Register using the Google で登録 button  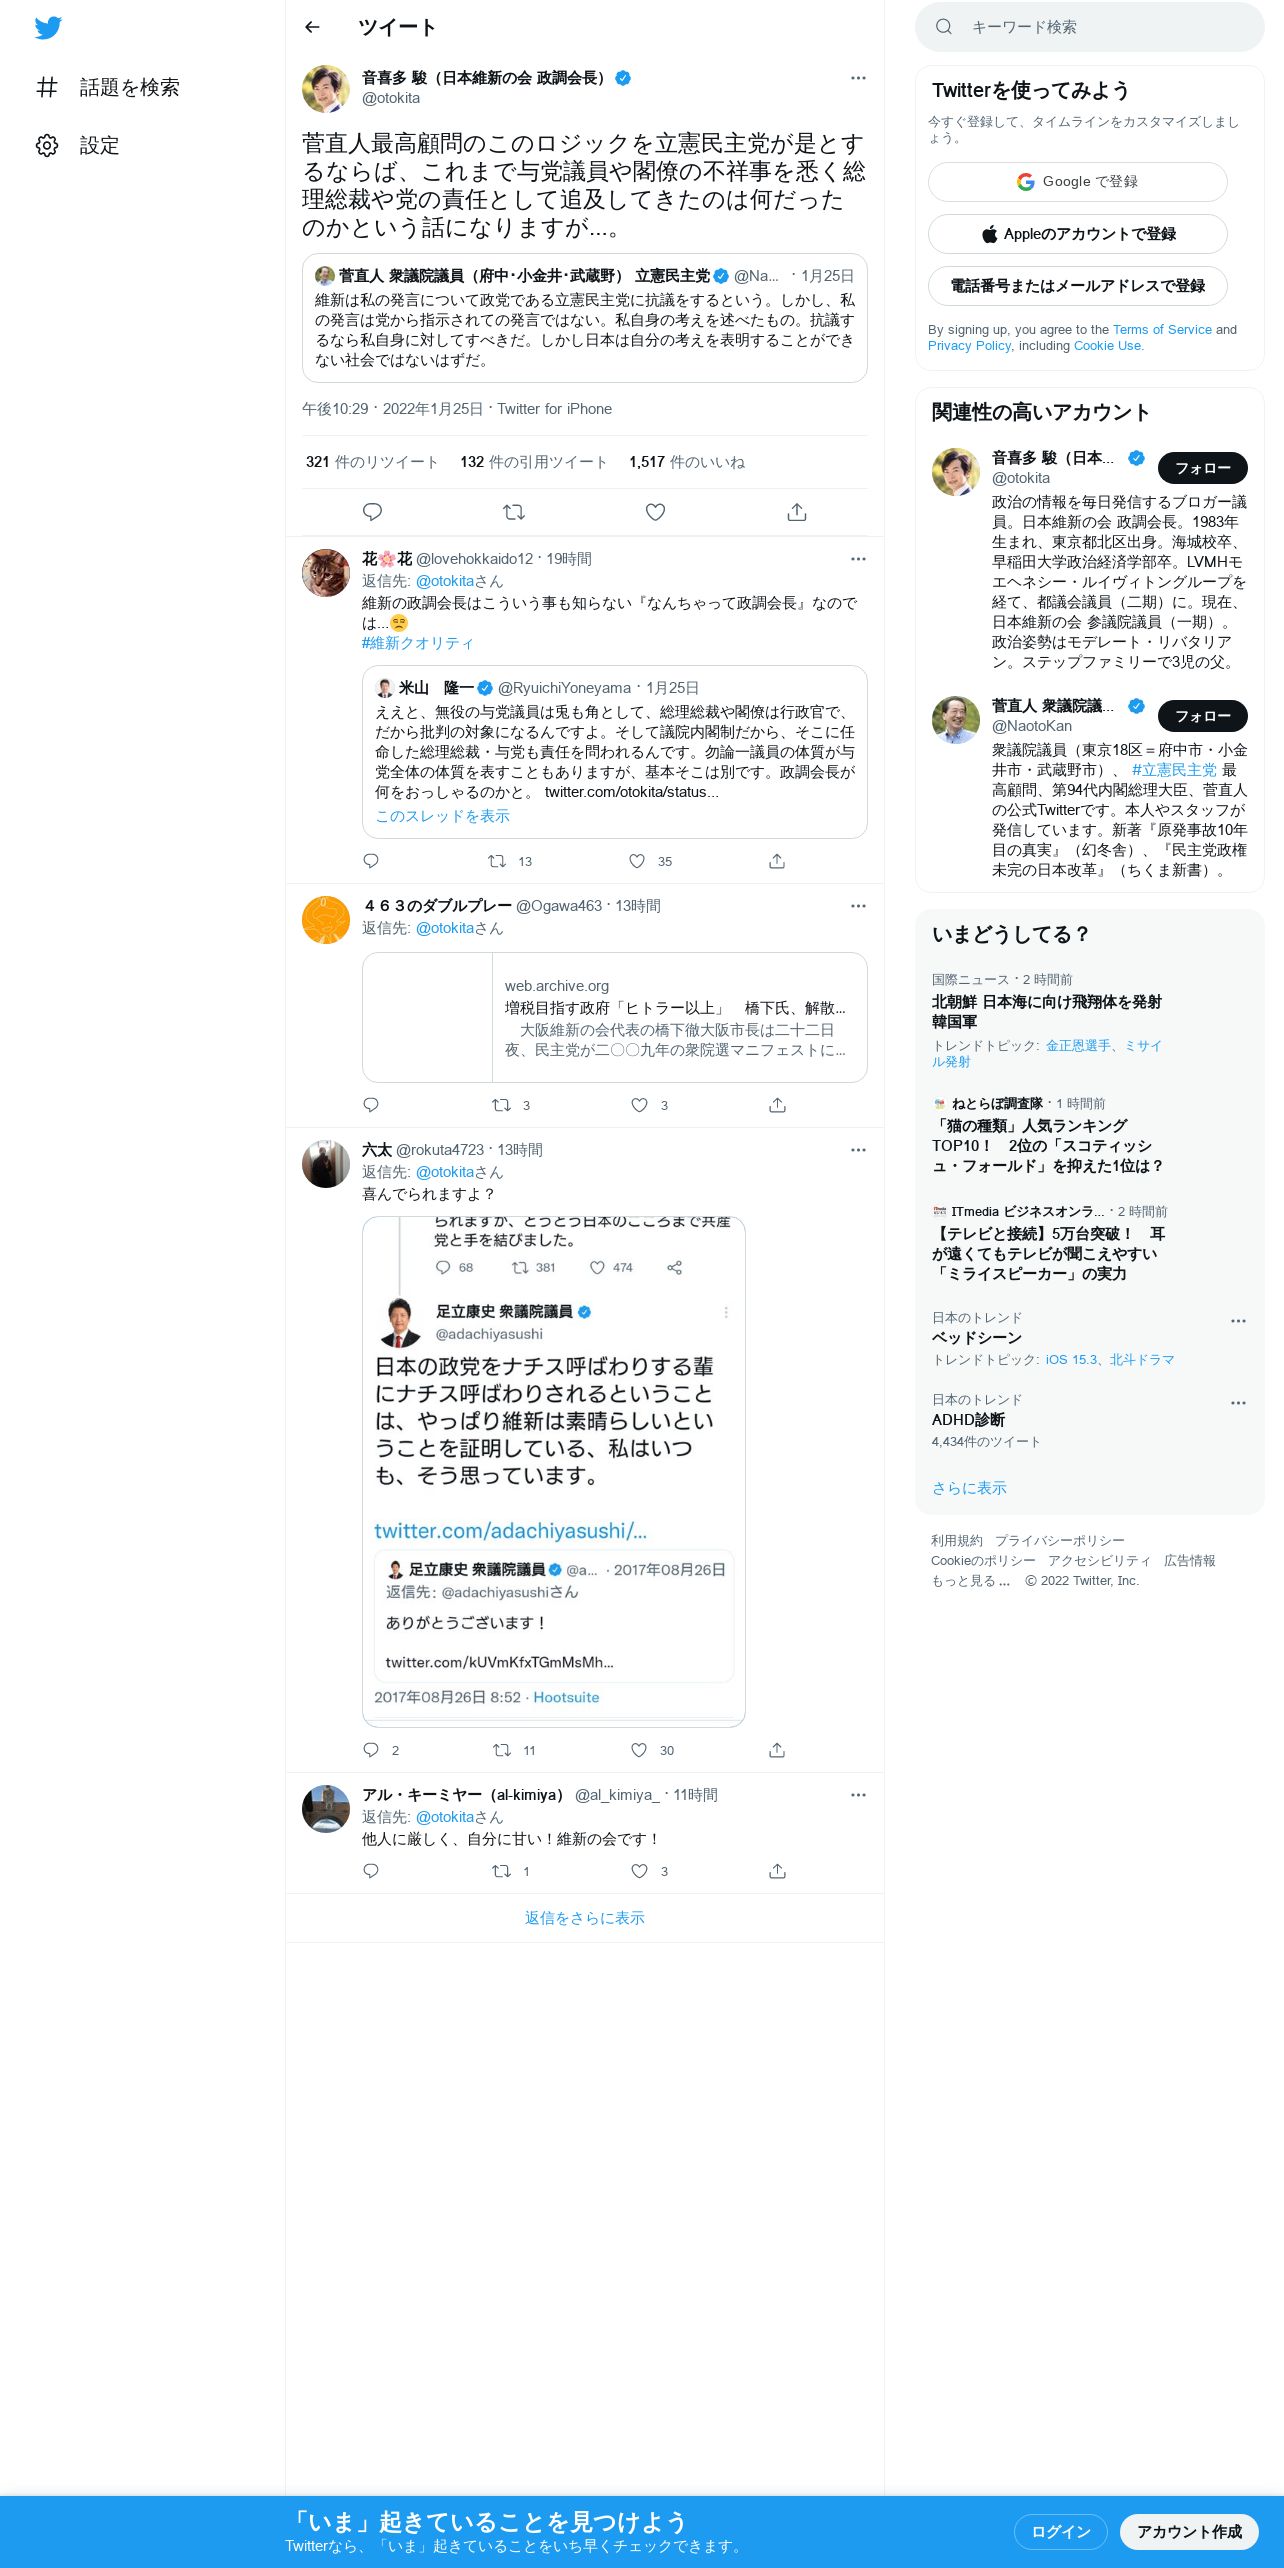point(1078,182)
